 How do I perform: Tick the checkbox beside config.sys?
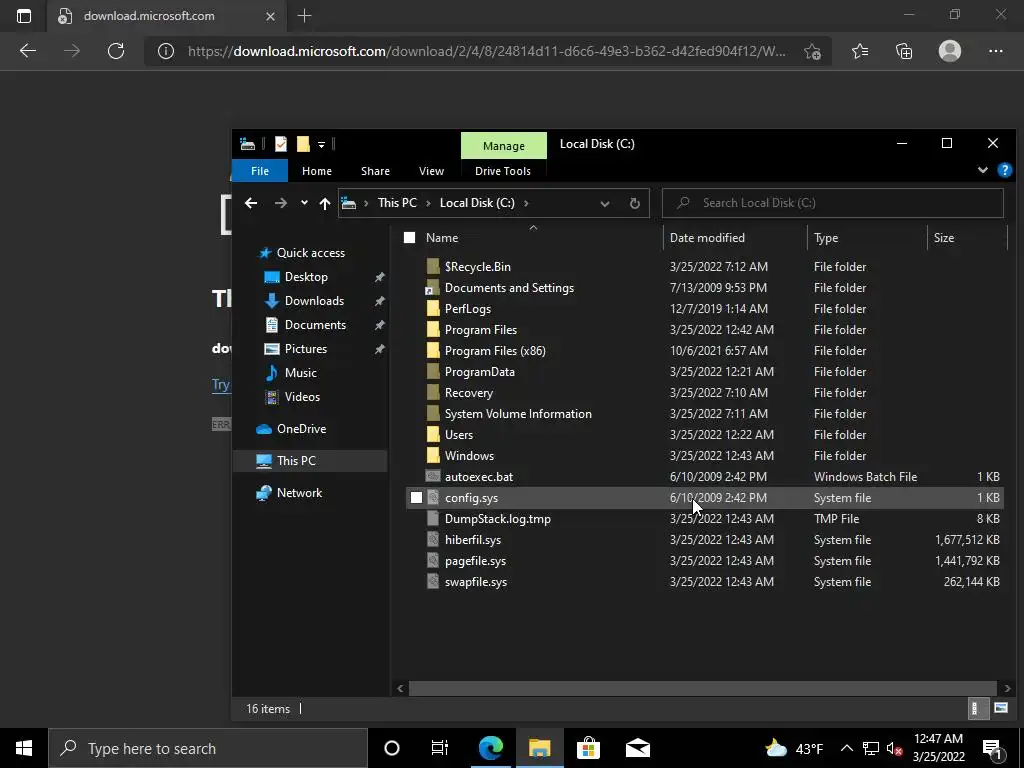[417, 498]
